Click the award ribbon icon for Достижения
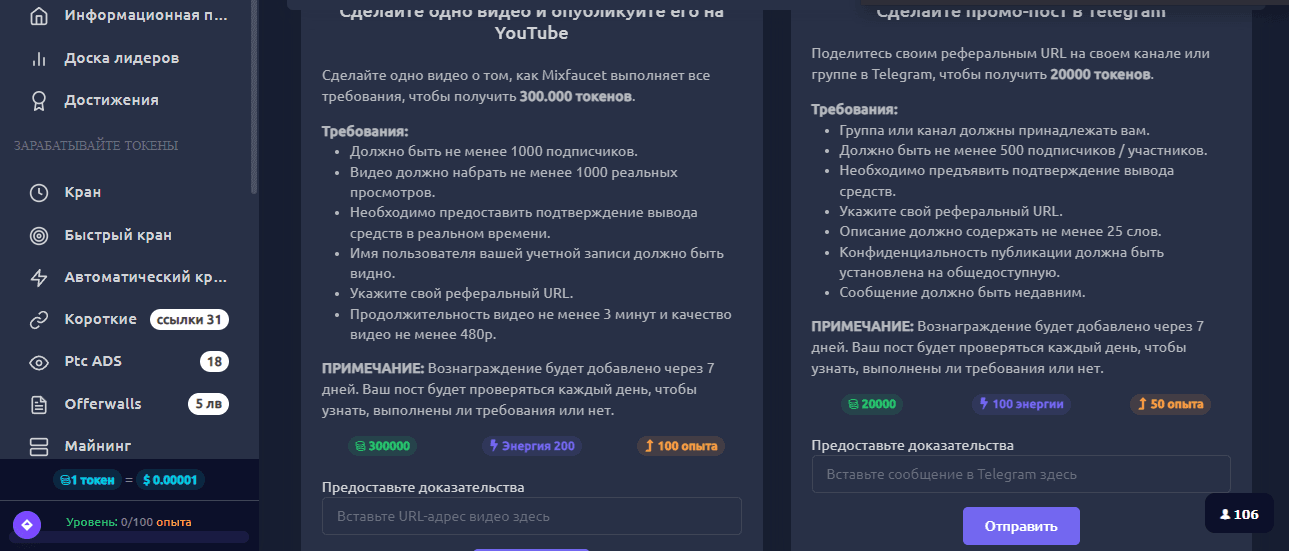Image resolution: width=1289 pixels, height=551 pixels. coord(39,100)
